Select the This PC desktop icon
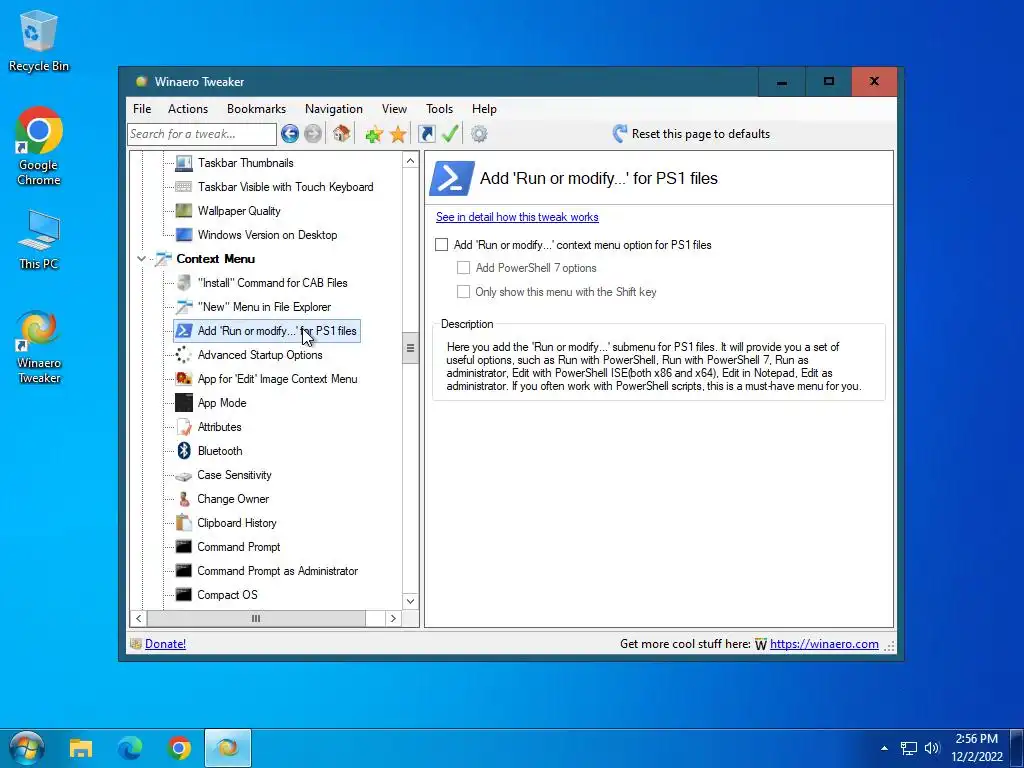Screen dimensions: 1024x768 (39, 240)
